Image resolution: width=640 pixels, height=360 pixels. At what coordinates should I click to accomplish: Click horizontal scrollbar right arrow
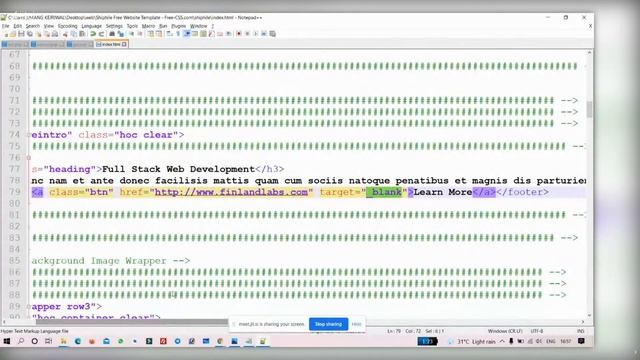(582, 322)
